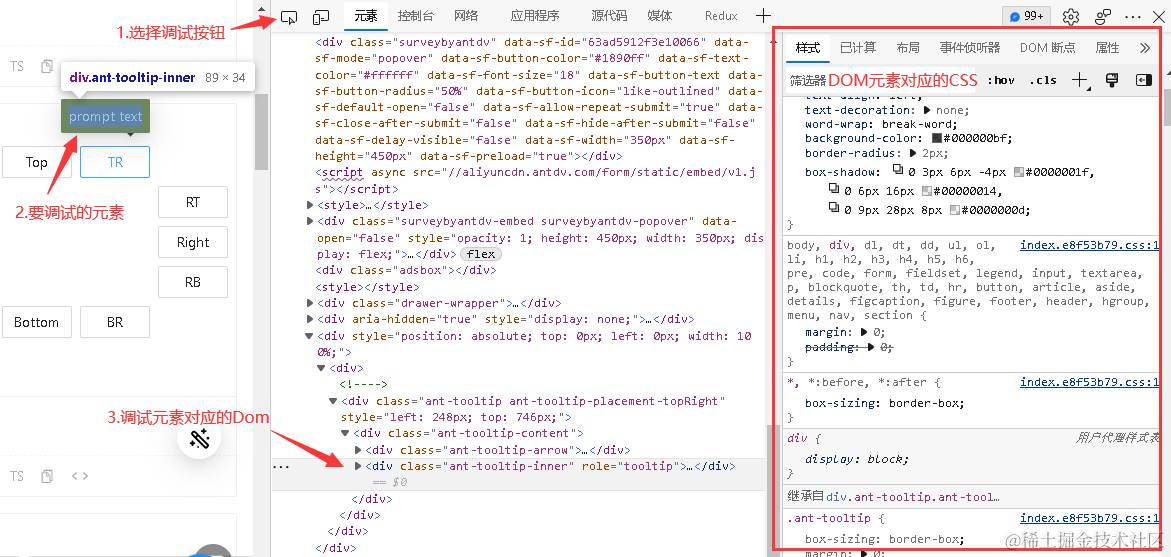The width and height of the screenshot is (1171, 557).
Task: Open more tools with the plus icon
Action: pos(762,16)
